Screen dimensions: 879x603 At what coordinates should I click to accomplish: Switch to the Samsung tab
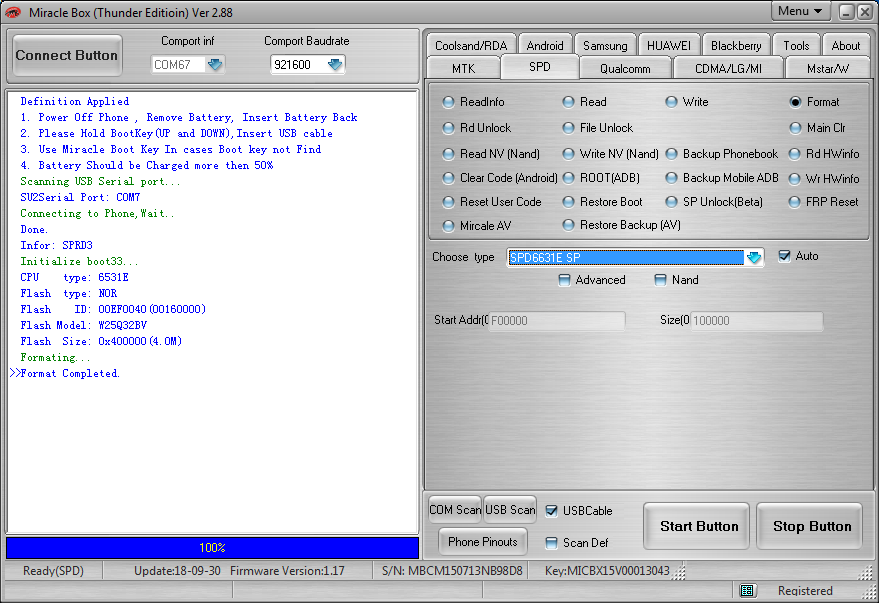pos(605,45)
